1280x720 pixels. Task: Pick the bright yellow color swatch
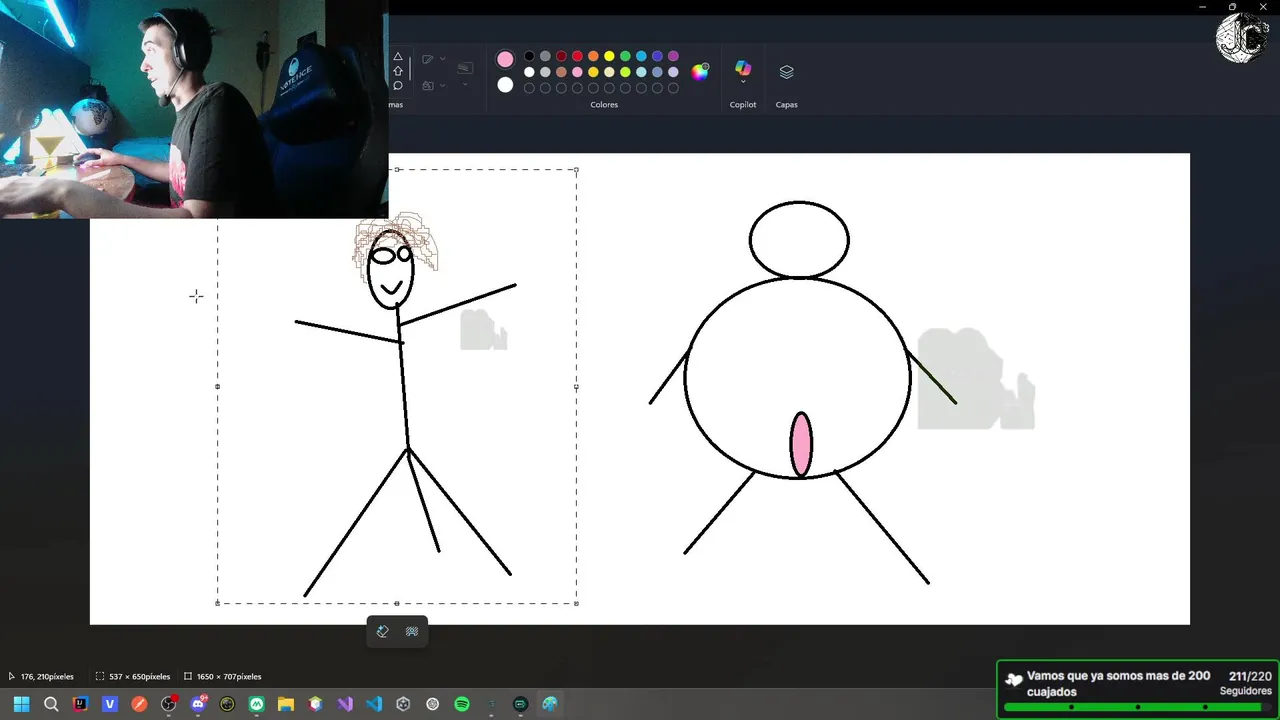[x=609, y=56]
